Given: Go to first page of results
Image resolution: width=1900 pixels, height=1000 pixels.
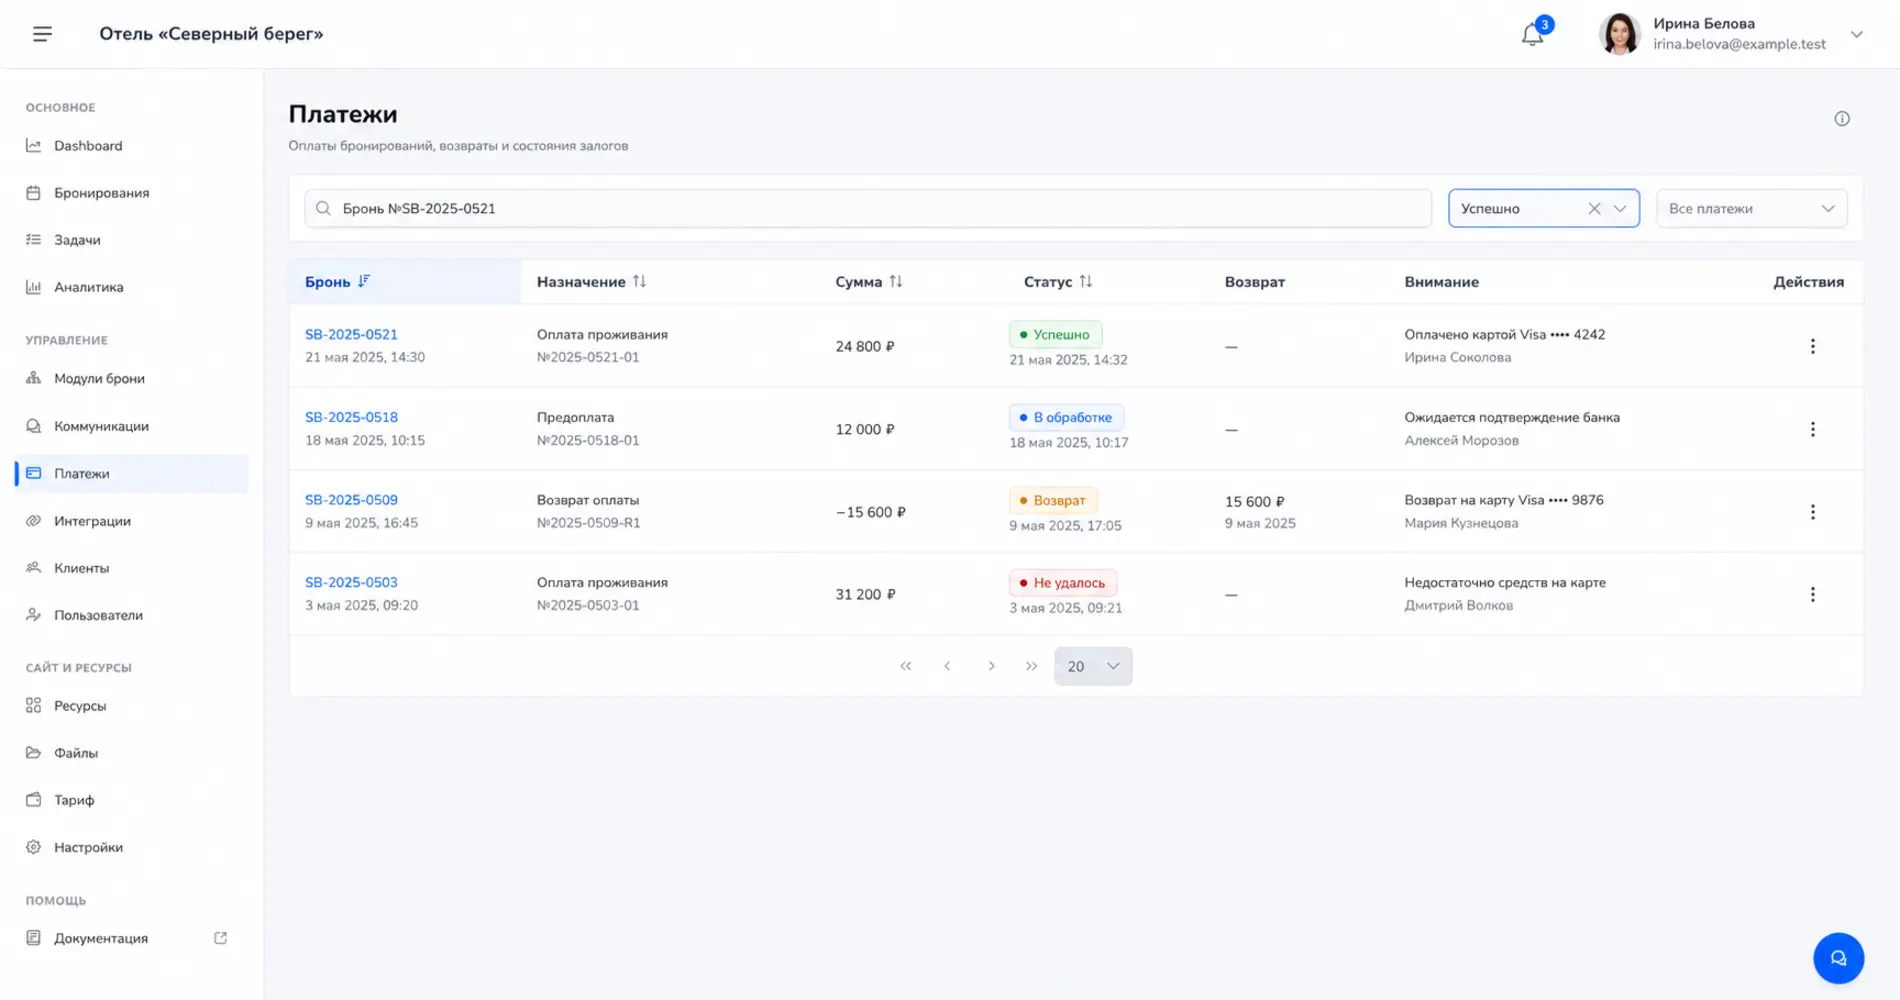Looking at the screenshot, I should (905, 666).
